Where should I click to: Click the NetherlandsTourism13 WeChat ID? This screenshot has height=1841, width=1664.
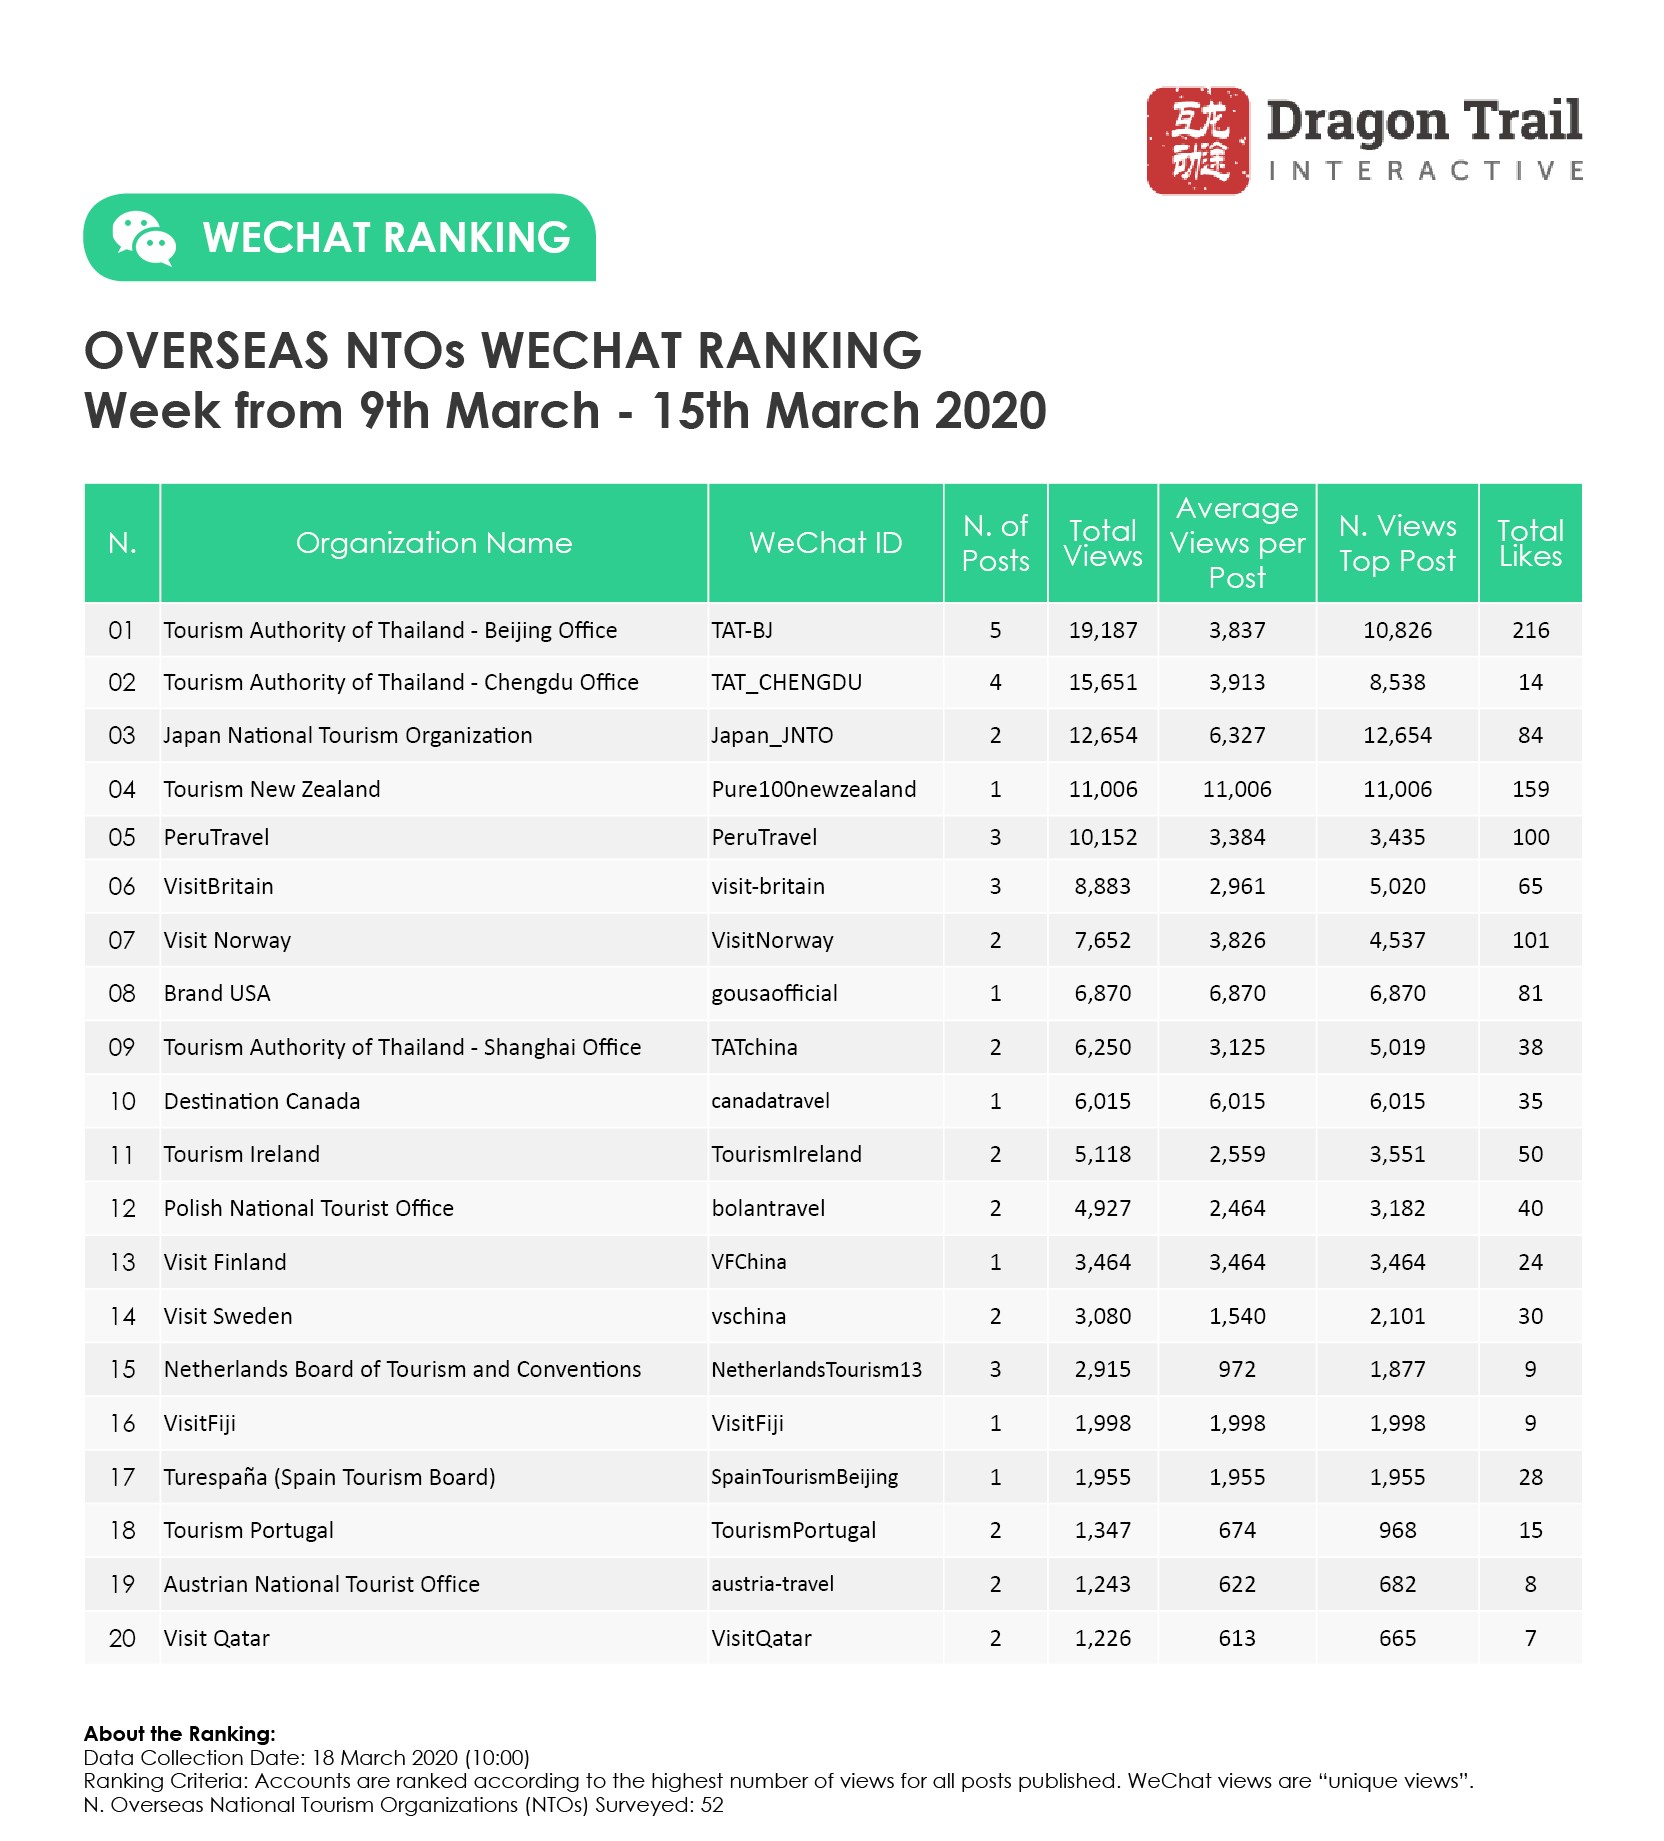[x=816, y=1369]
